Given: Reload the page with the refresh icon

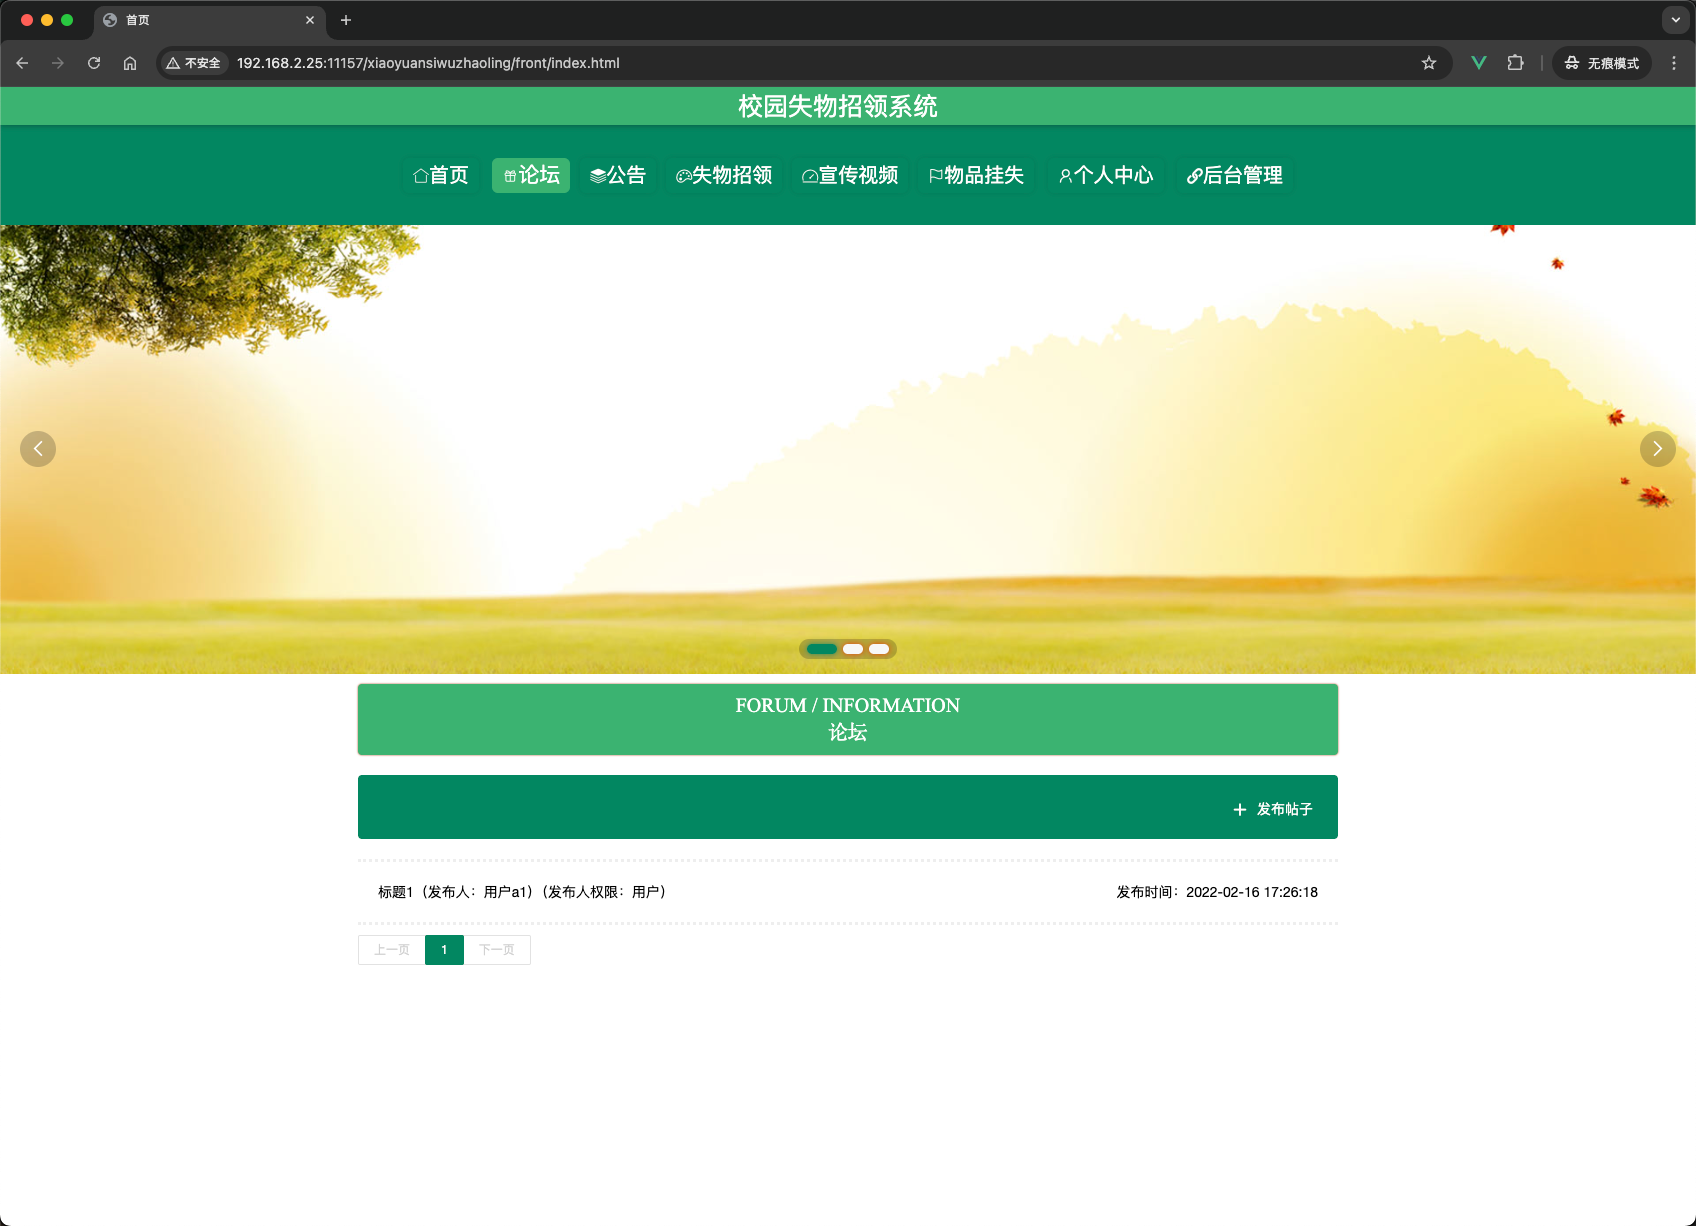Looking at the screenshot, I should pyautogui.click(x=94, y=63).
